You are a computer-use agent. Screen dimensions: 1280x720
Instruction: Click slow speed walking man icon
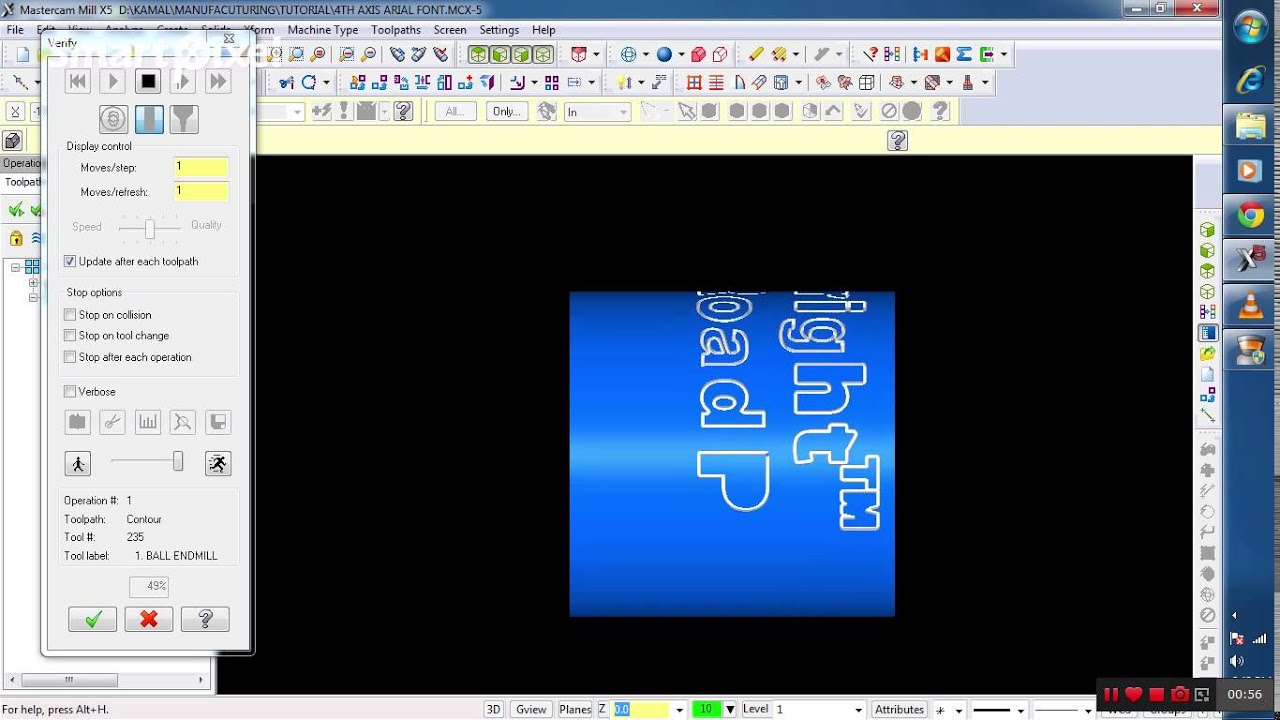click(77, 463)
